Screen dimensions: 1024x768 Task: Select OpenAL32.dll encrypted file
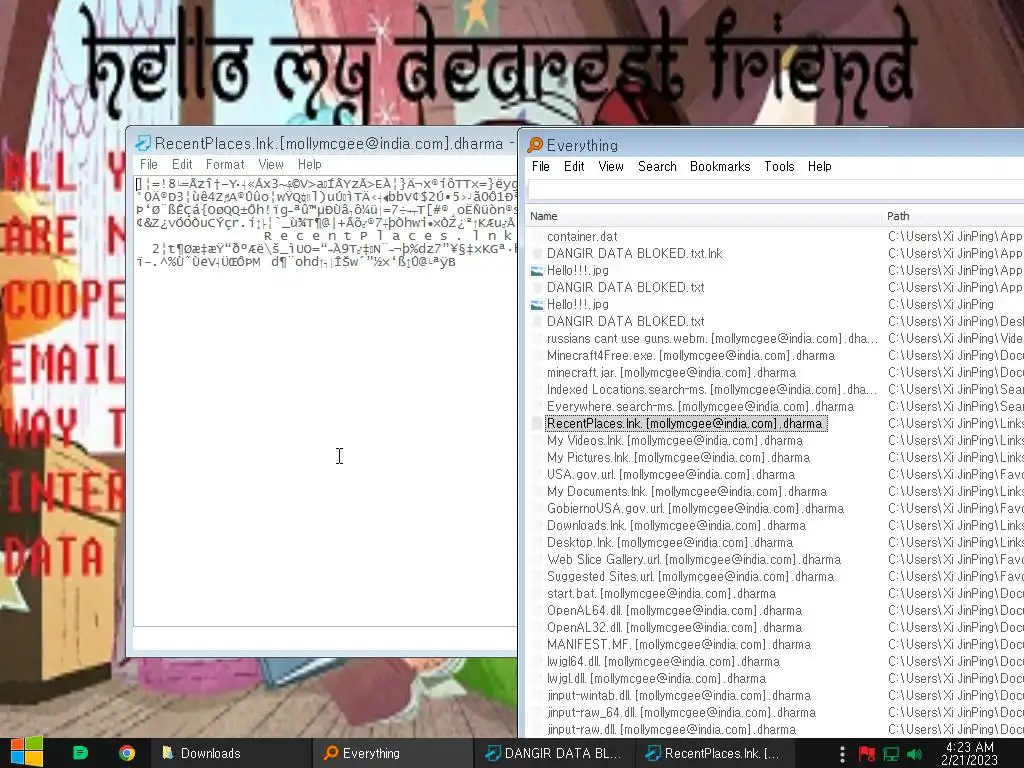click(x=674, y=627)
